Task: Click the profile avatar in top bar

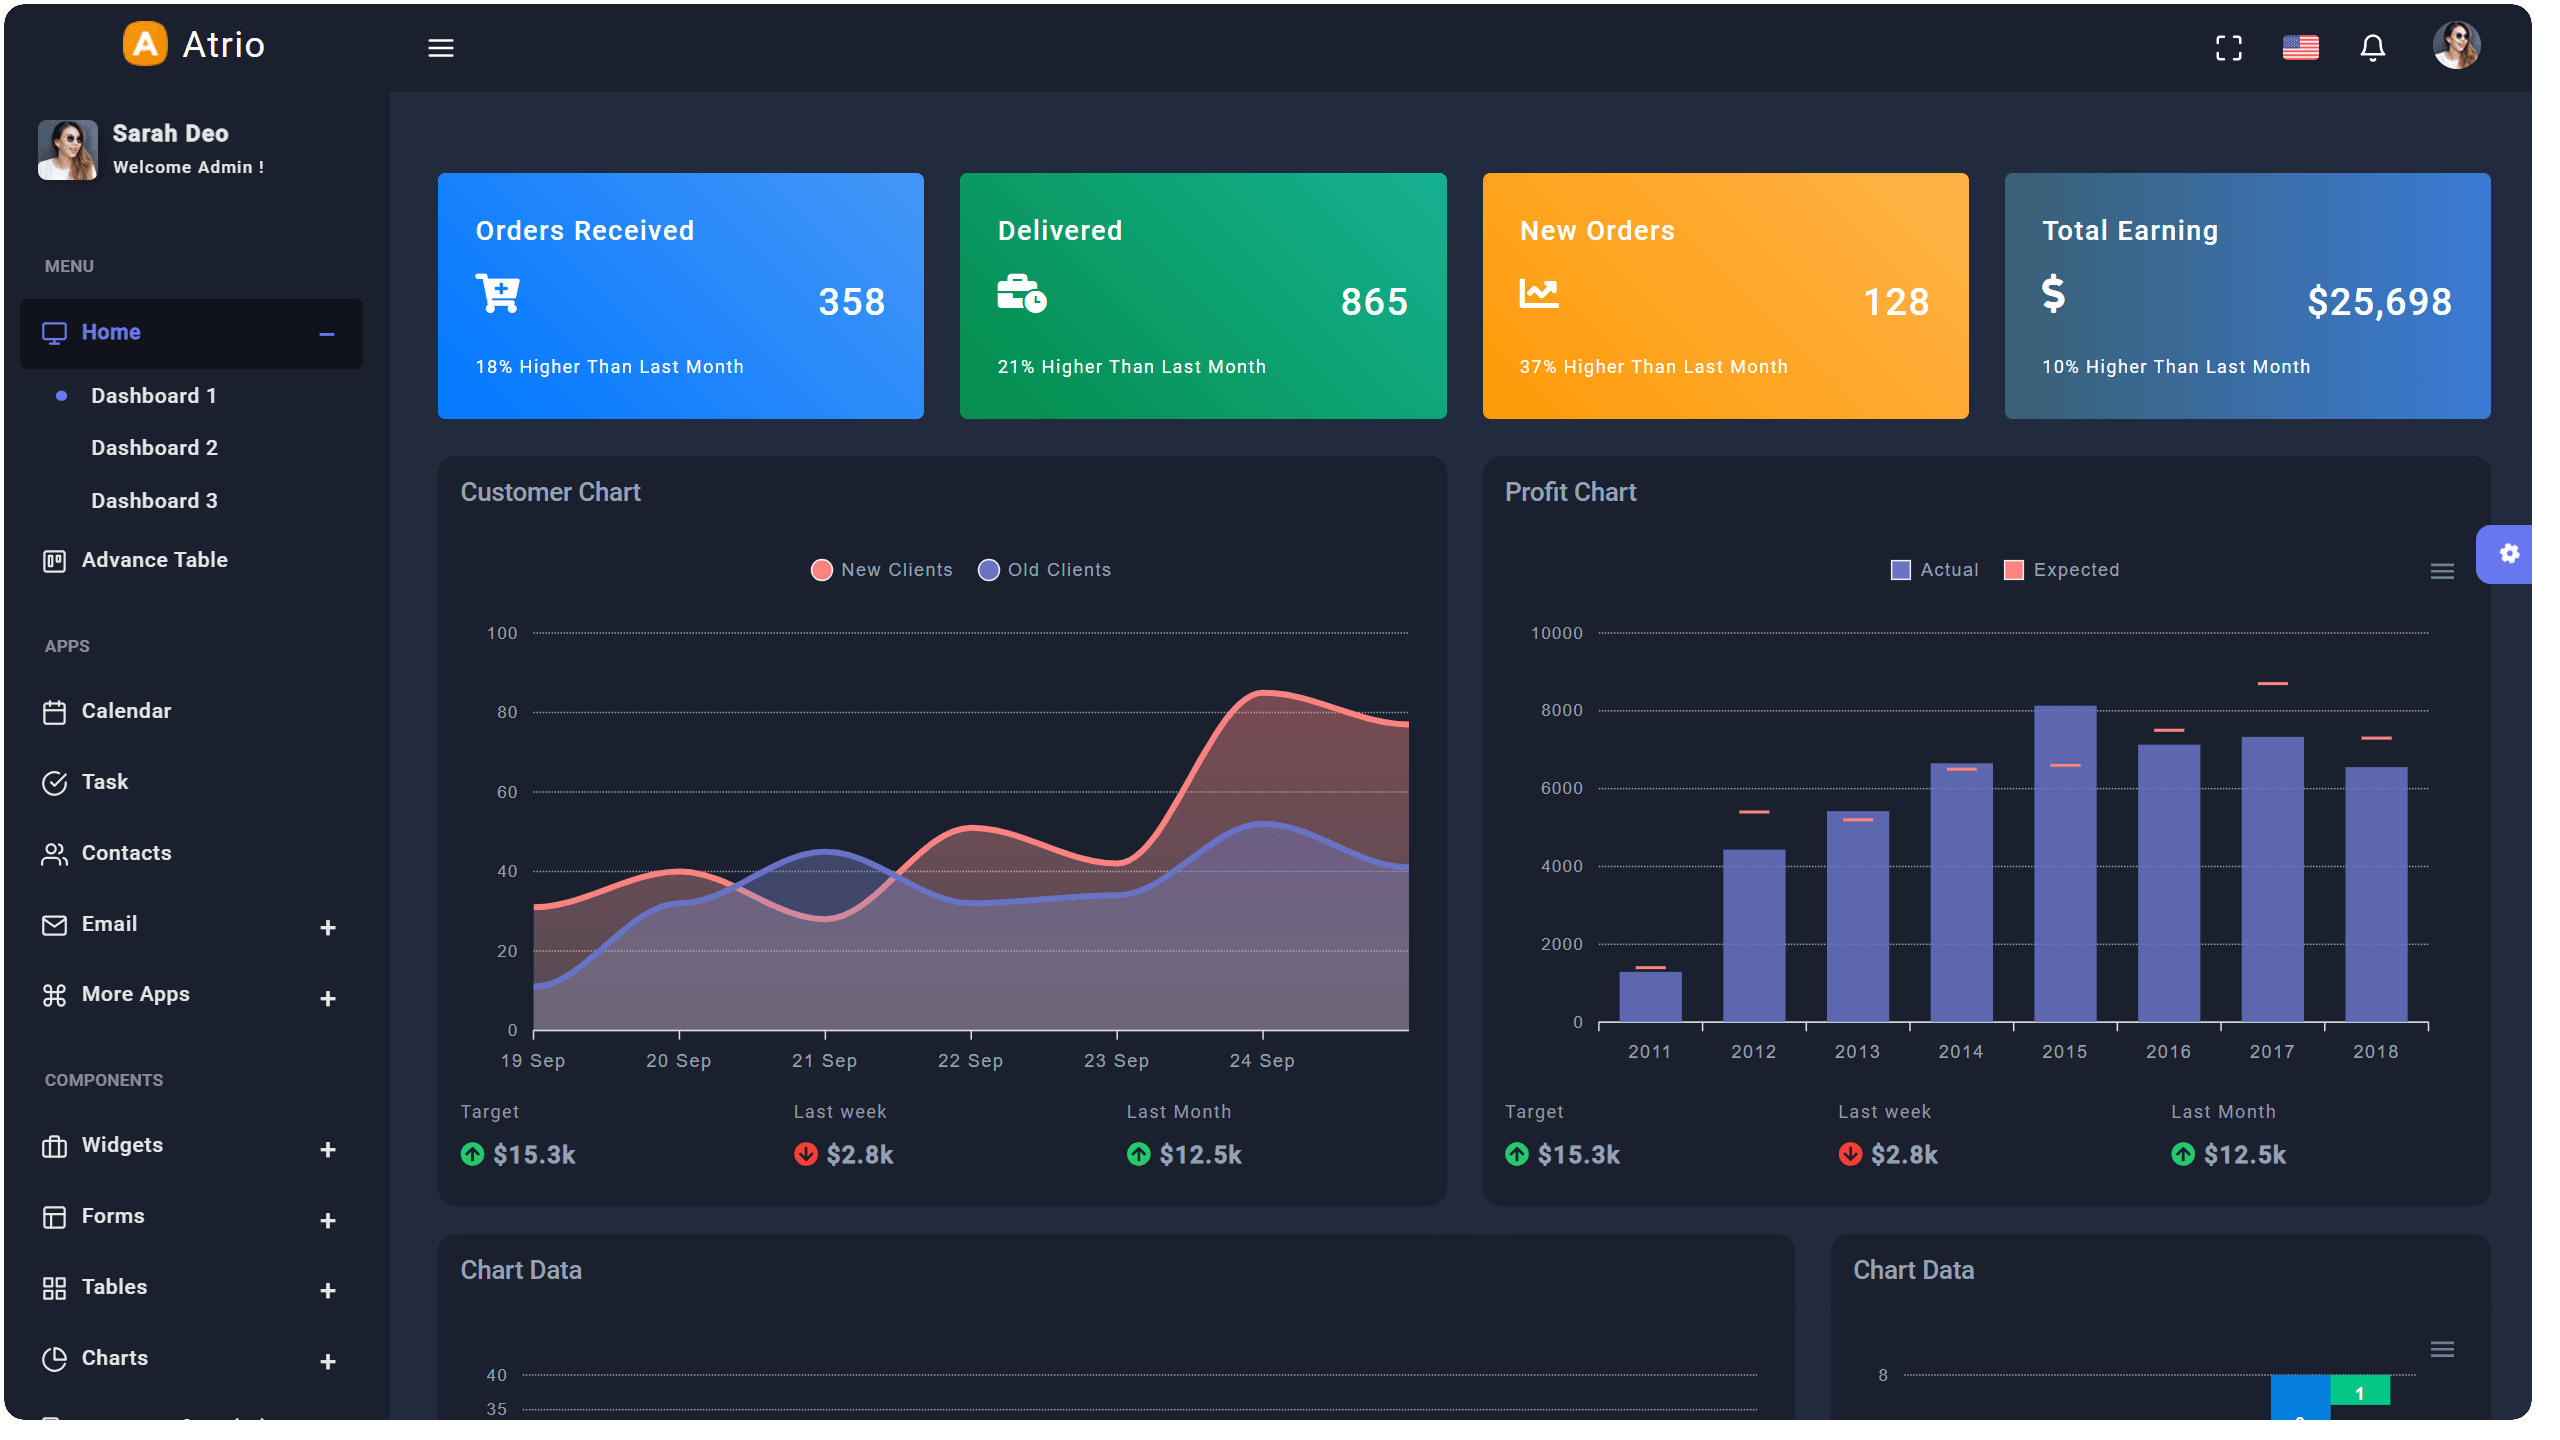Action: tap(2457, 45)
